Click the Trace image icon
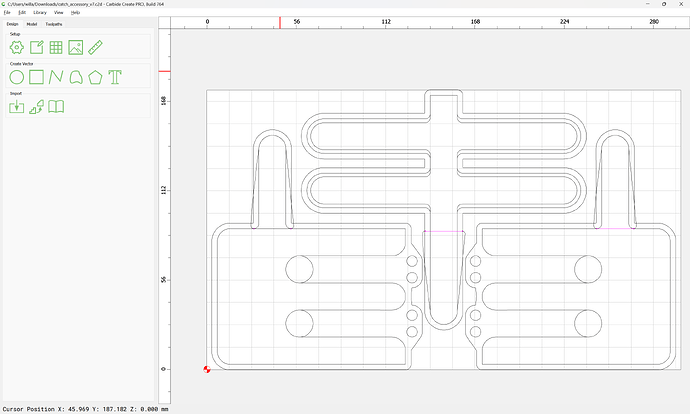The height and width of the screenshot is (414, 690). [37, 106]
